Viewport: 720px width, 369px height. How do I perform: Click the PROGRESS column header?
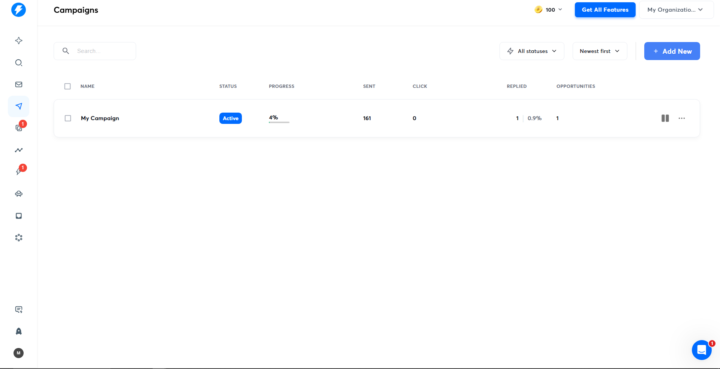coord(281,86)
